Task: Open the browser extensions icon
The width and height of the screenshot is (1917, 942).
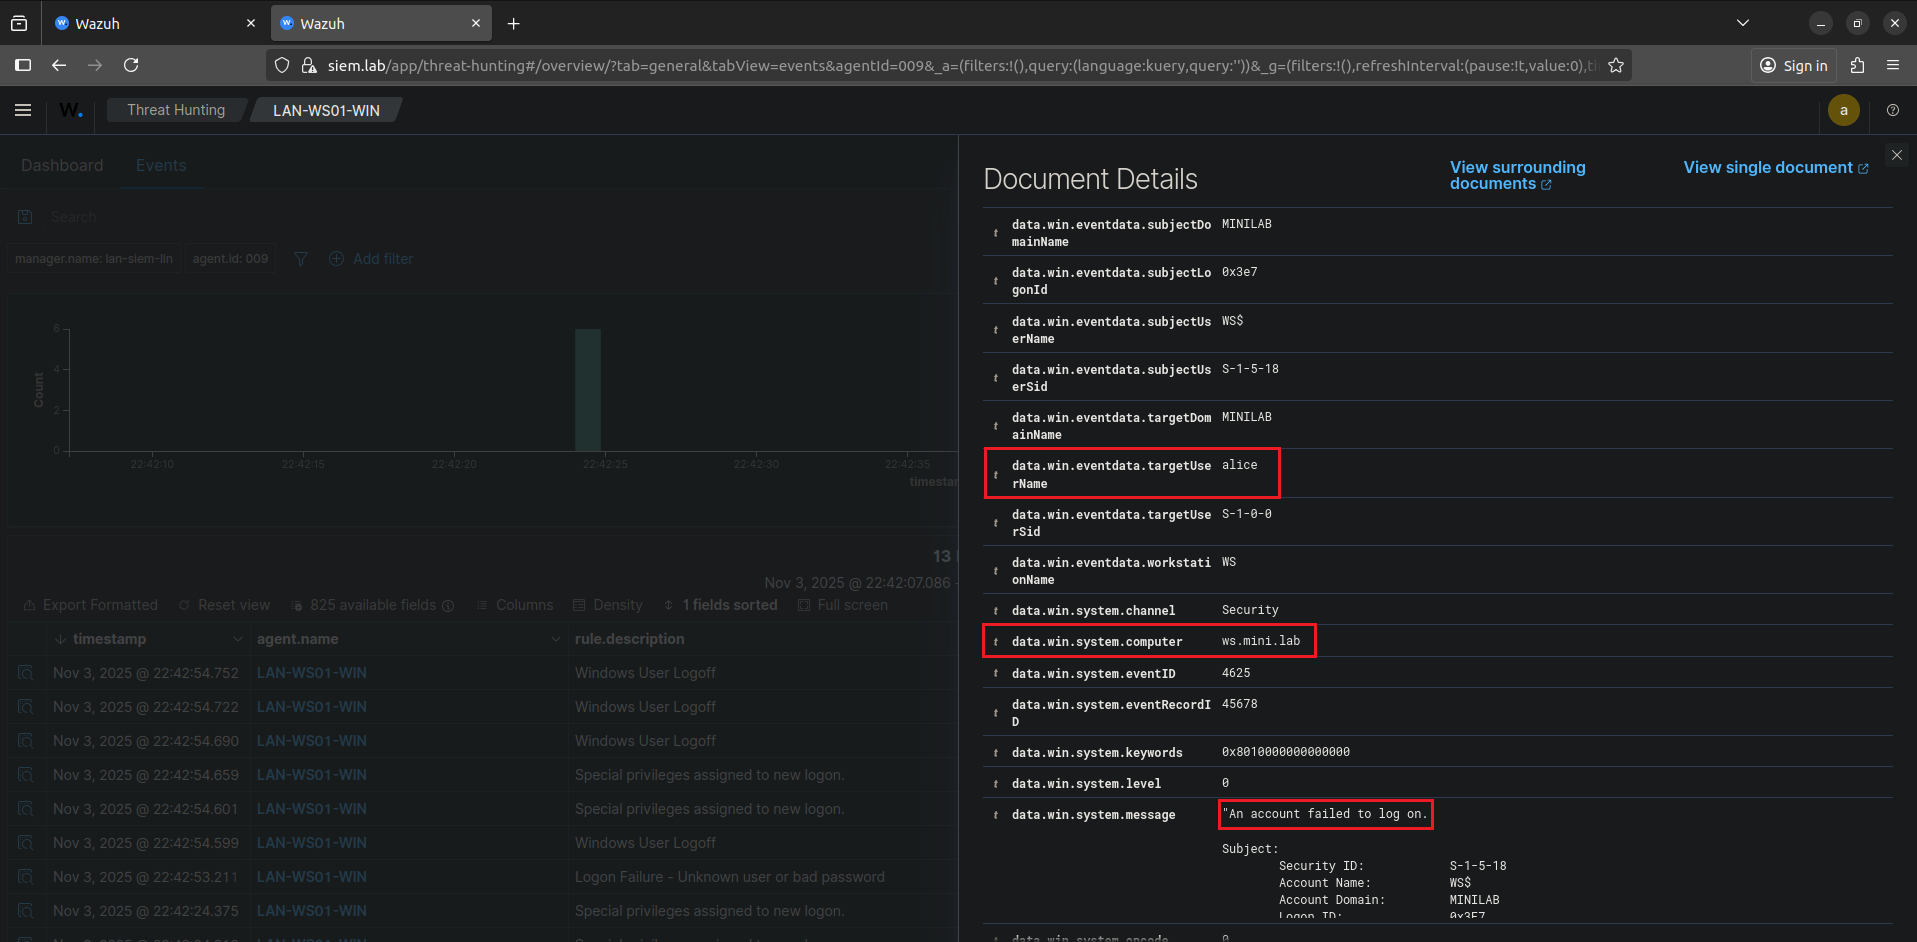Action: point(1857,65)
